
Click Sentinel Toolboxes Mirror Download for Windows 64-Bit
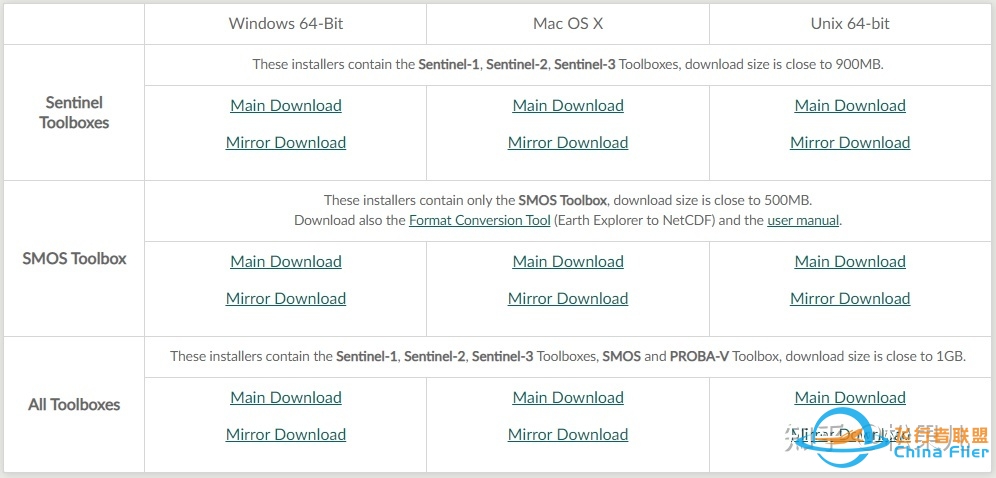[286, 143]
